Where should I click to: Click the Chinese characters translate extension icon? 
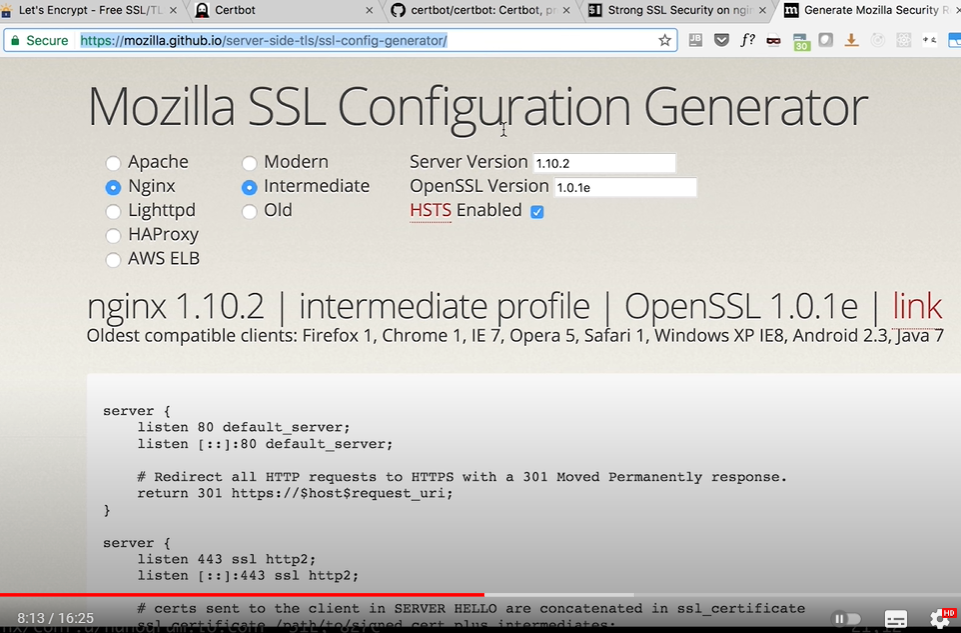[x=930, y=40]
